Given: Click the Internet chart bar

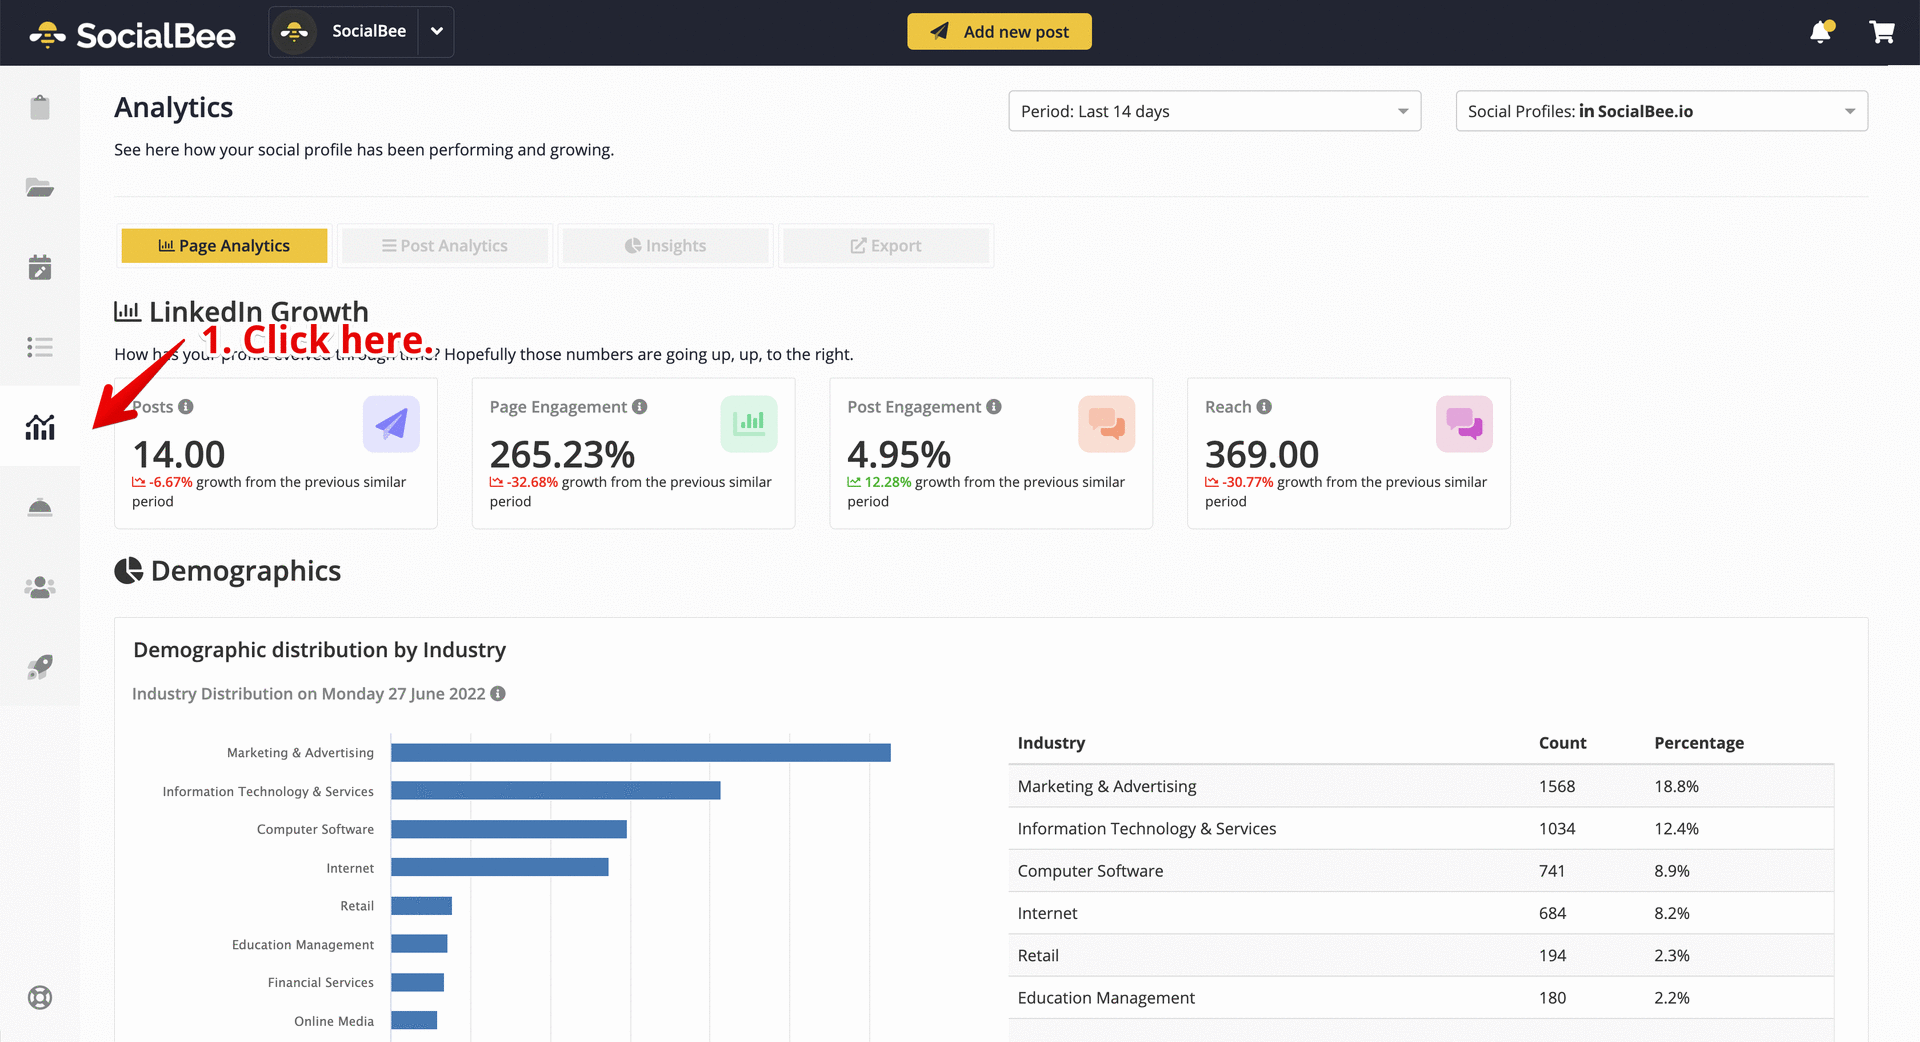Looking at the screenshot, I should click(500, 867).
